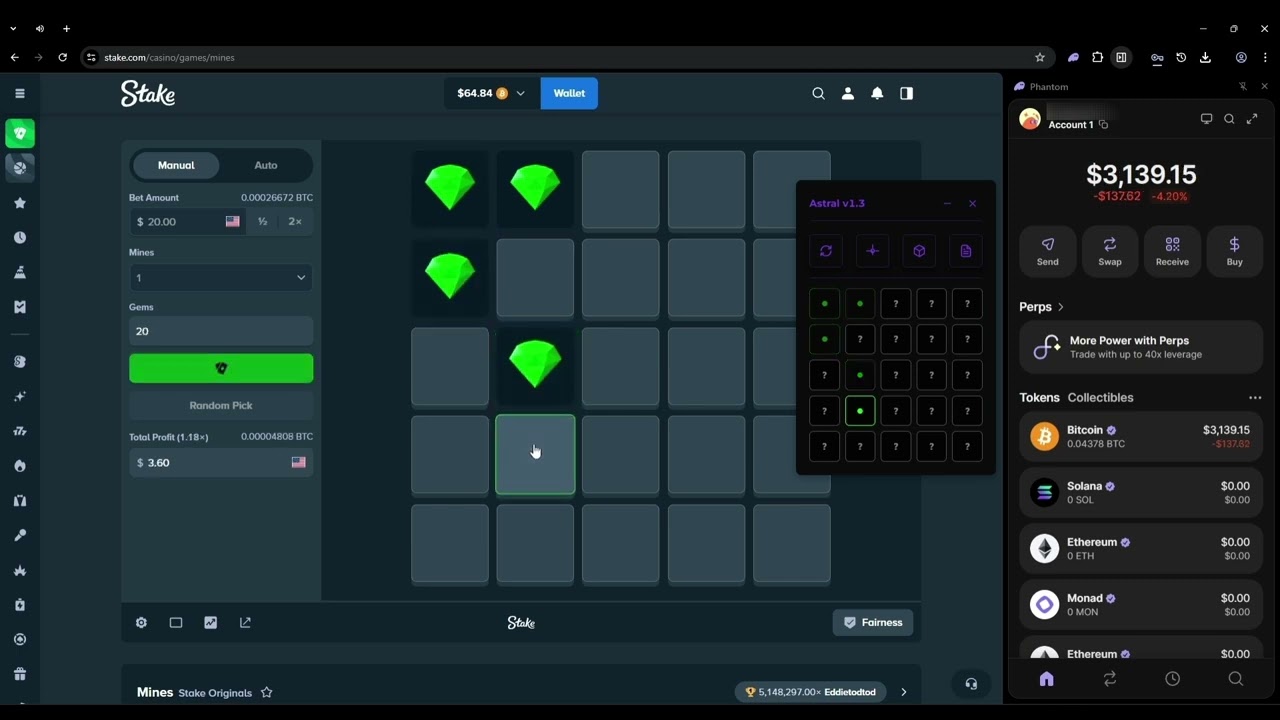Search inside the Phantom wallet header
The width and height of the screenshot is (1280, 720).
tap(1229, 119)
